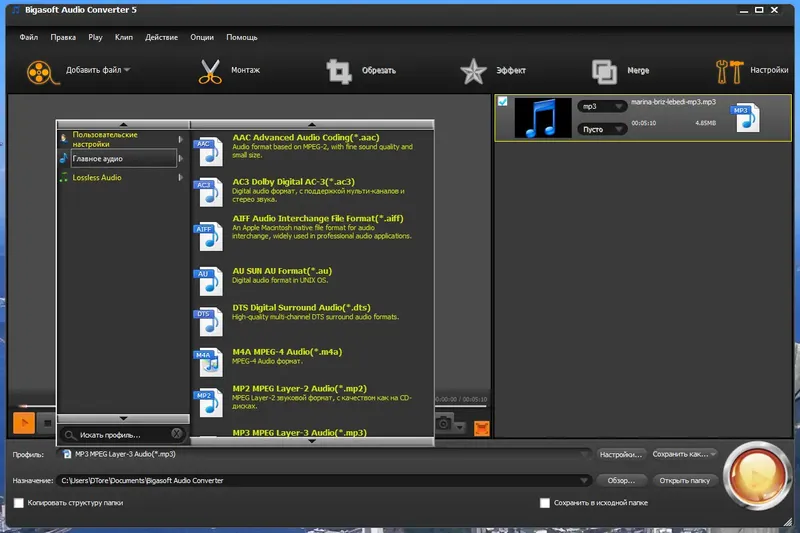Open the Эффект star icon
This screenshot has height=533, width=800.
[473, 71]
